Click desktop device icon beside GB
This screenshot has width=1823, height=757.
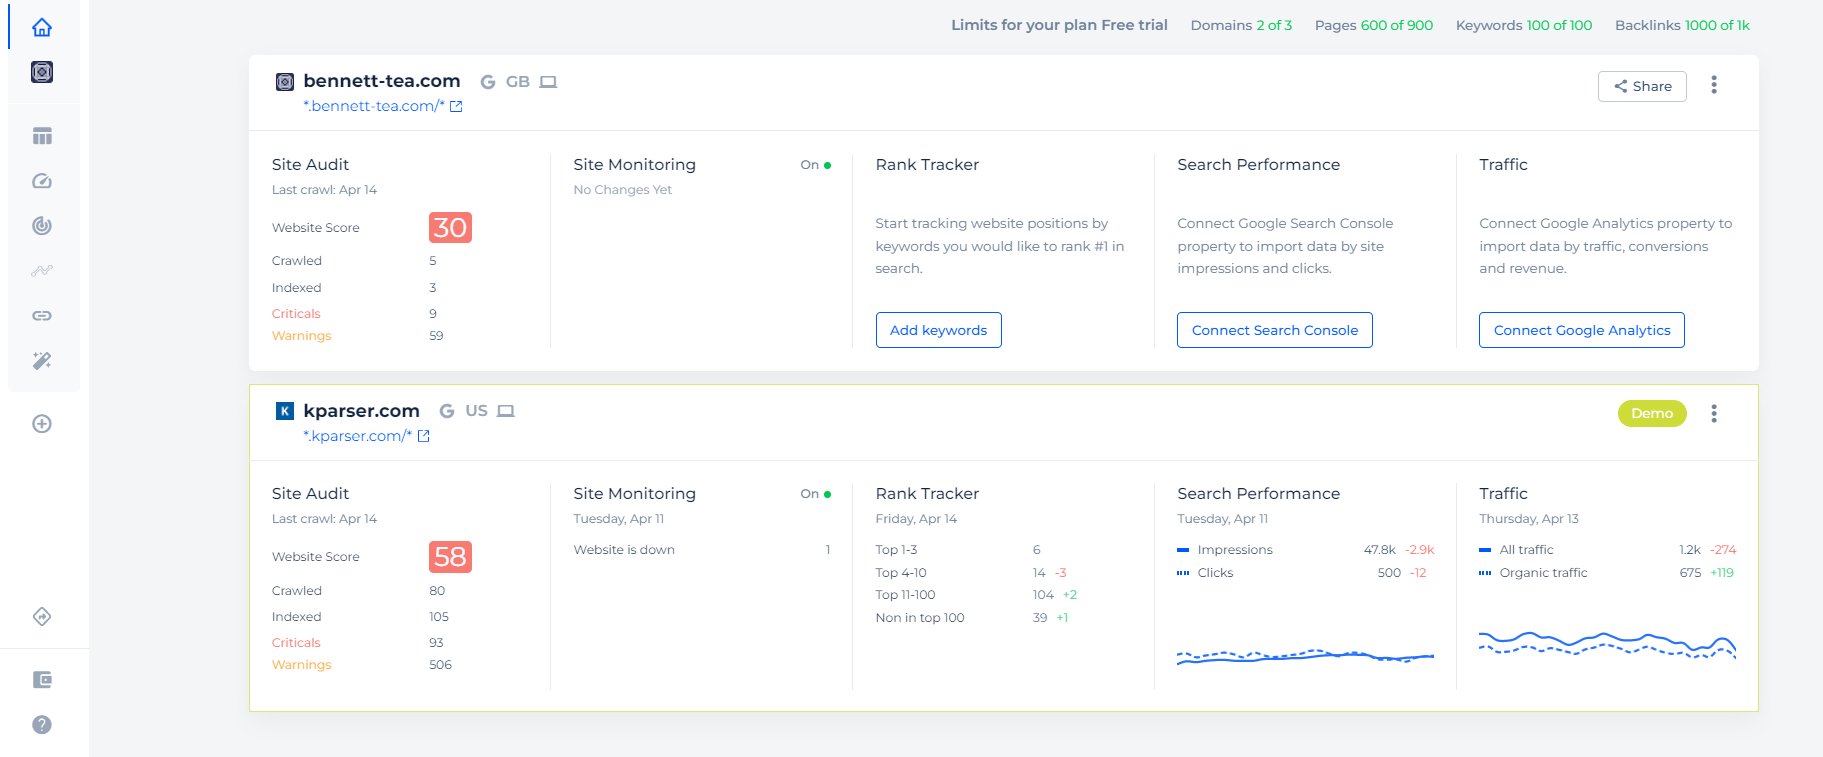click(x=548, y=82)
